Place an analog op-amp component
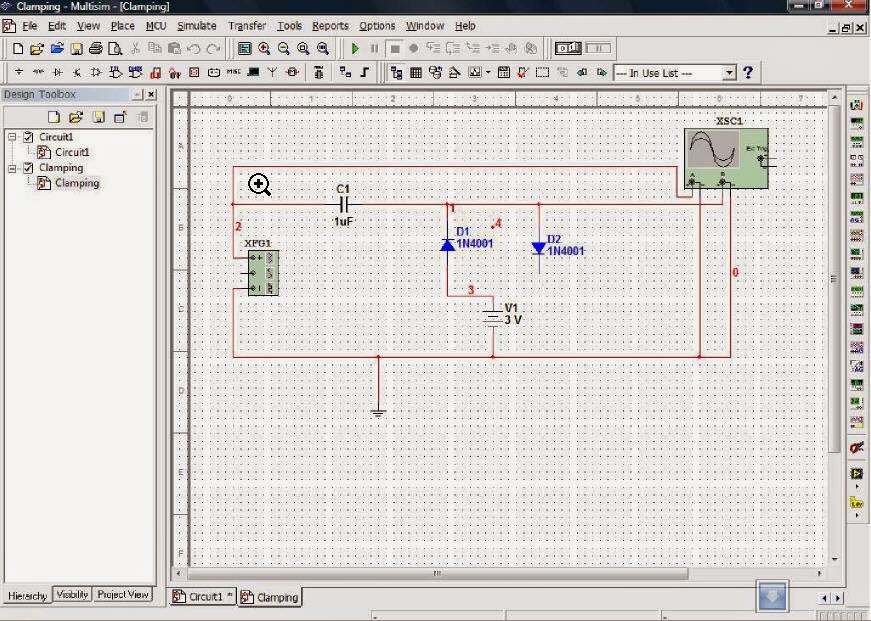The width and height of the screenshot is (871, 621). (96, 73)
